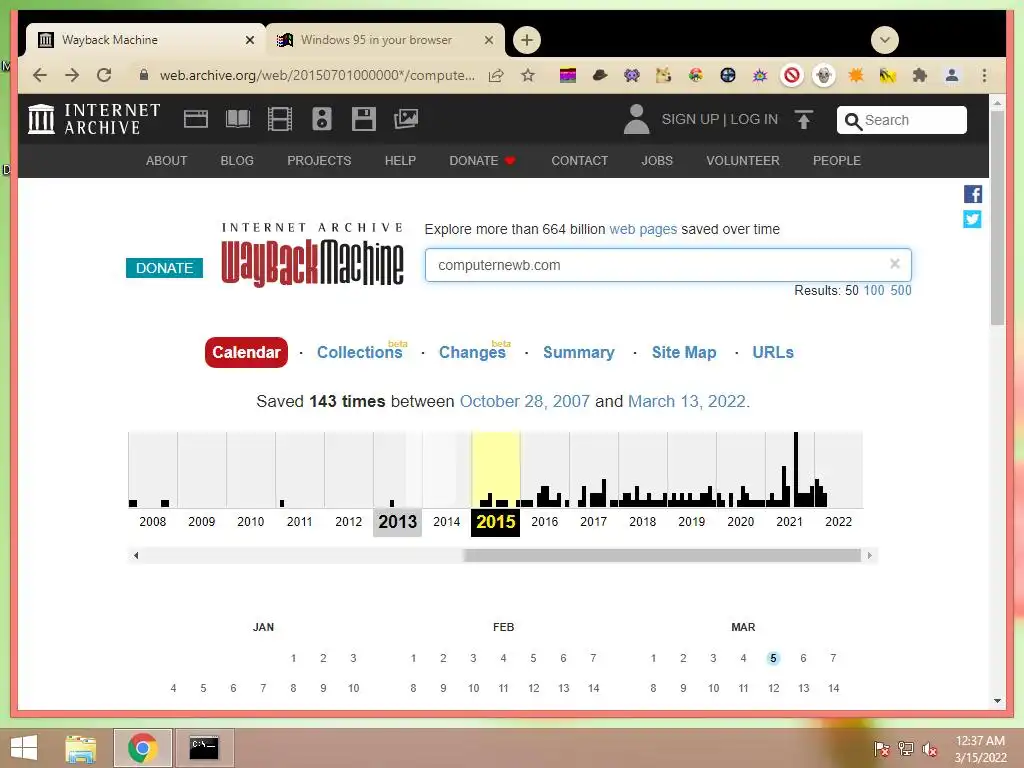1024x768 pixels.
Task: Clear the Wayback search field
Action: [895, 264]
